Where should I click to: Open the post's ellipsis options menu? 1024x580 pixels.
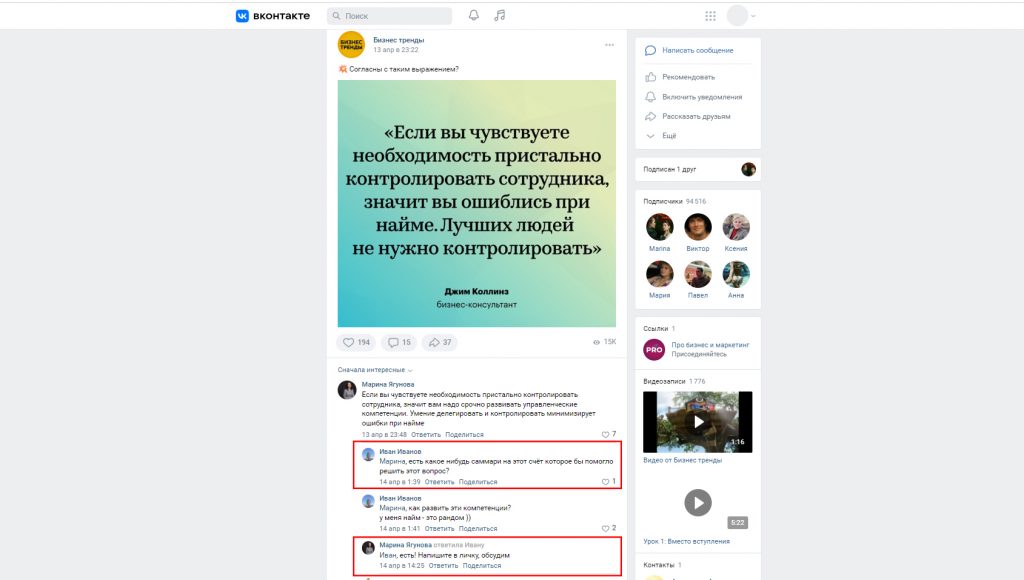[609, 45]
